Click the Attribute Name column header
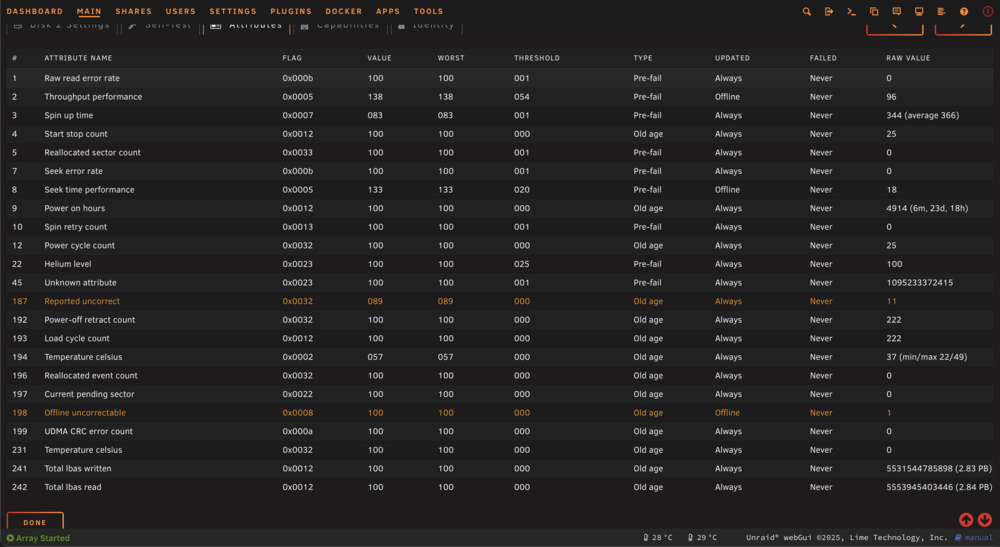This screenshot has height=547, width=1000. click(x=78, y=58)
